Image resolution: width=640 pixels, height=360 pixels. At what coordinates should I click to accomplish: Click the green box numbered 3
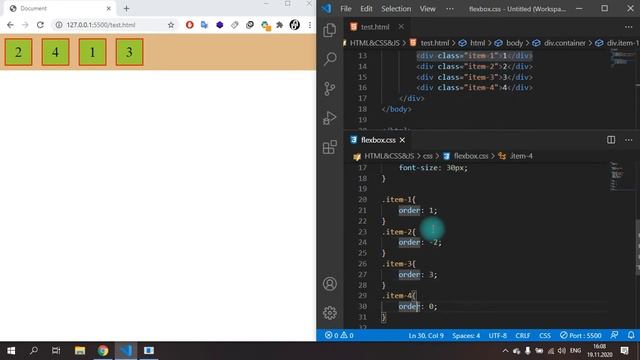click(129, 52)
